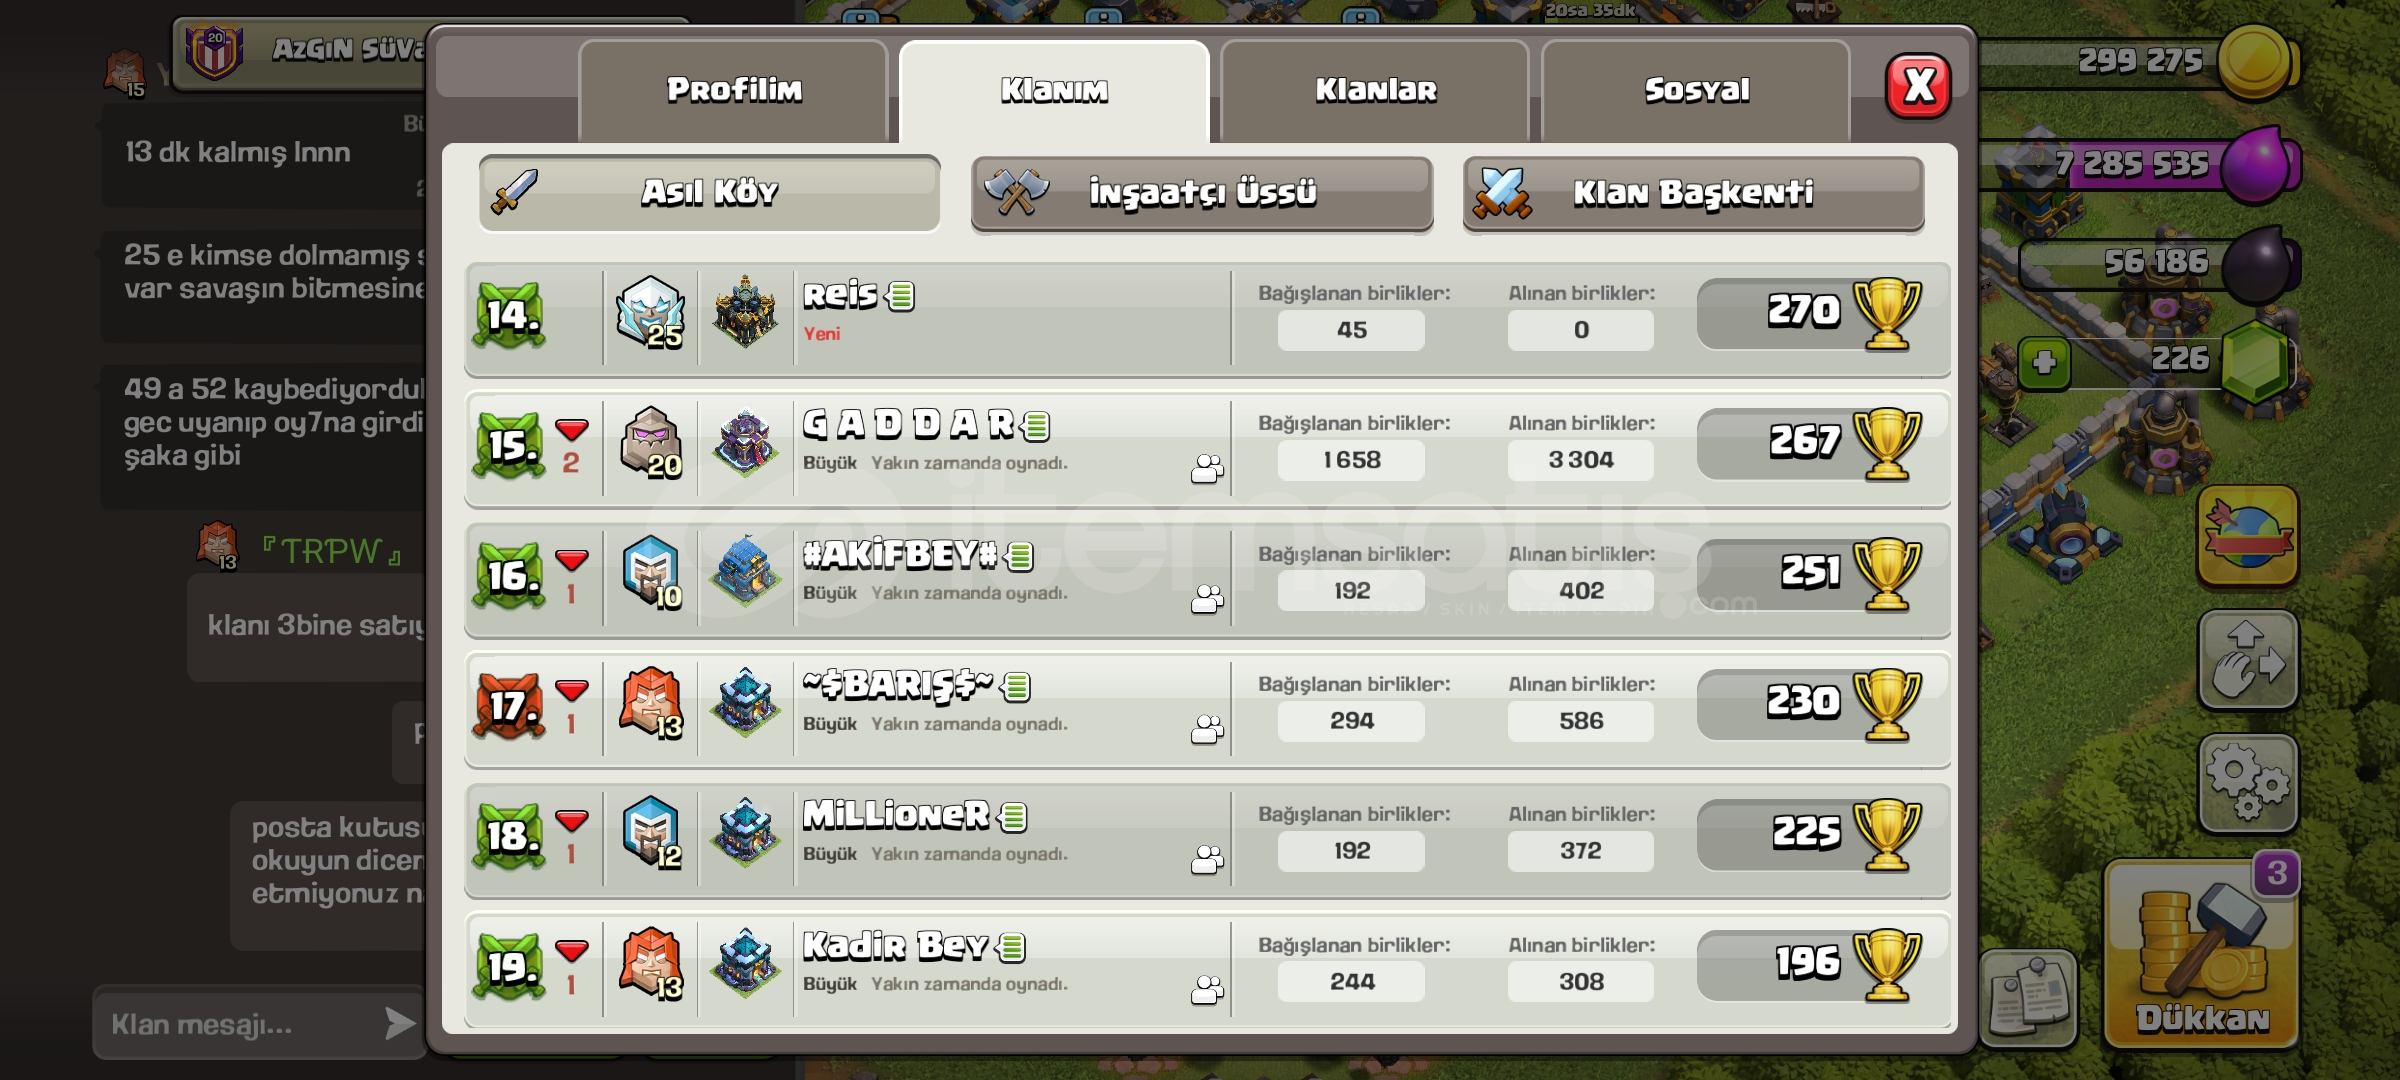Screen dimensions: 2400x1080
Task: Click the friend icon on GADDAR's row
Action: pyautogui.click(x=1207, y=468)
